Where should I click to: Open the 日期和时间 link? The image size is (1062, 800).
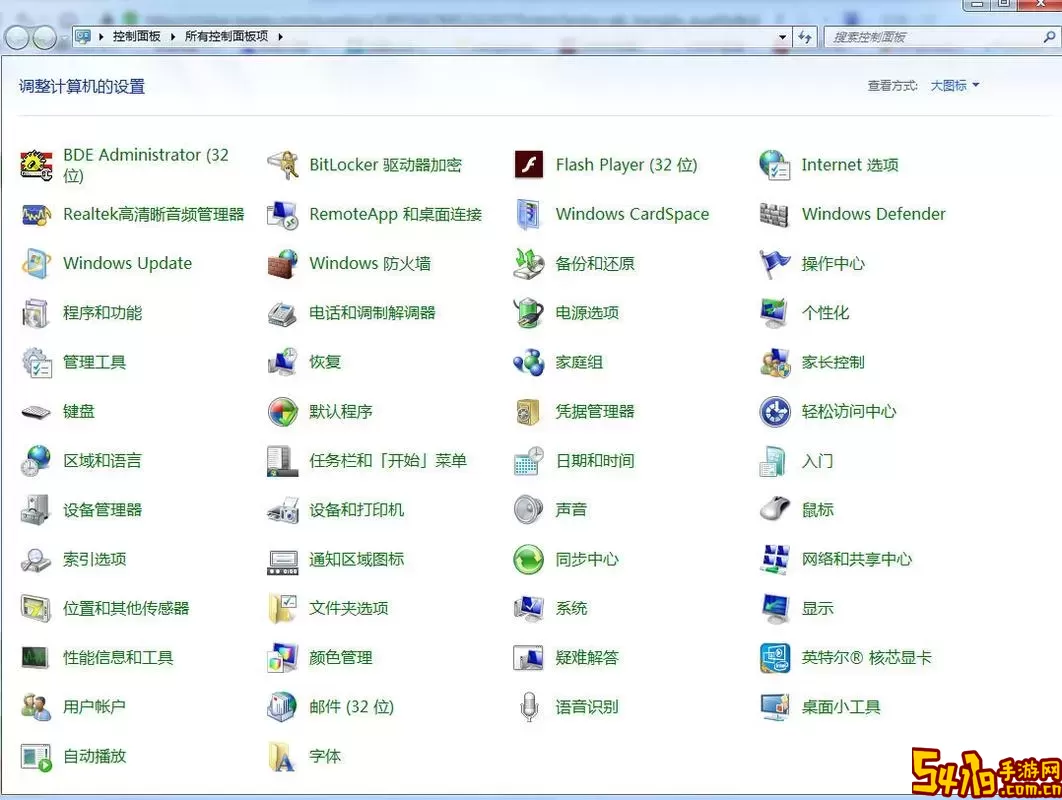pos(595,461)
